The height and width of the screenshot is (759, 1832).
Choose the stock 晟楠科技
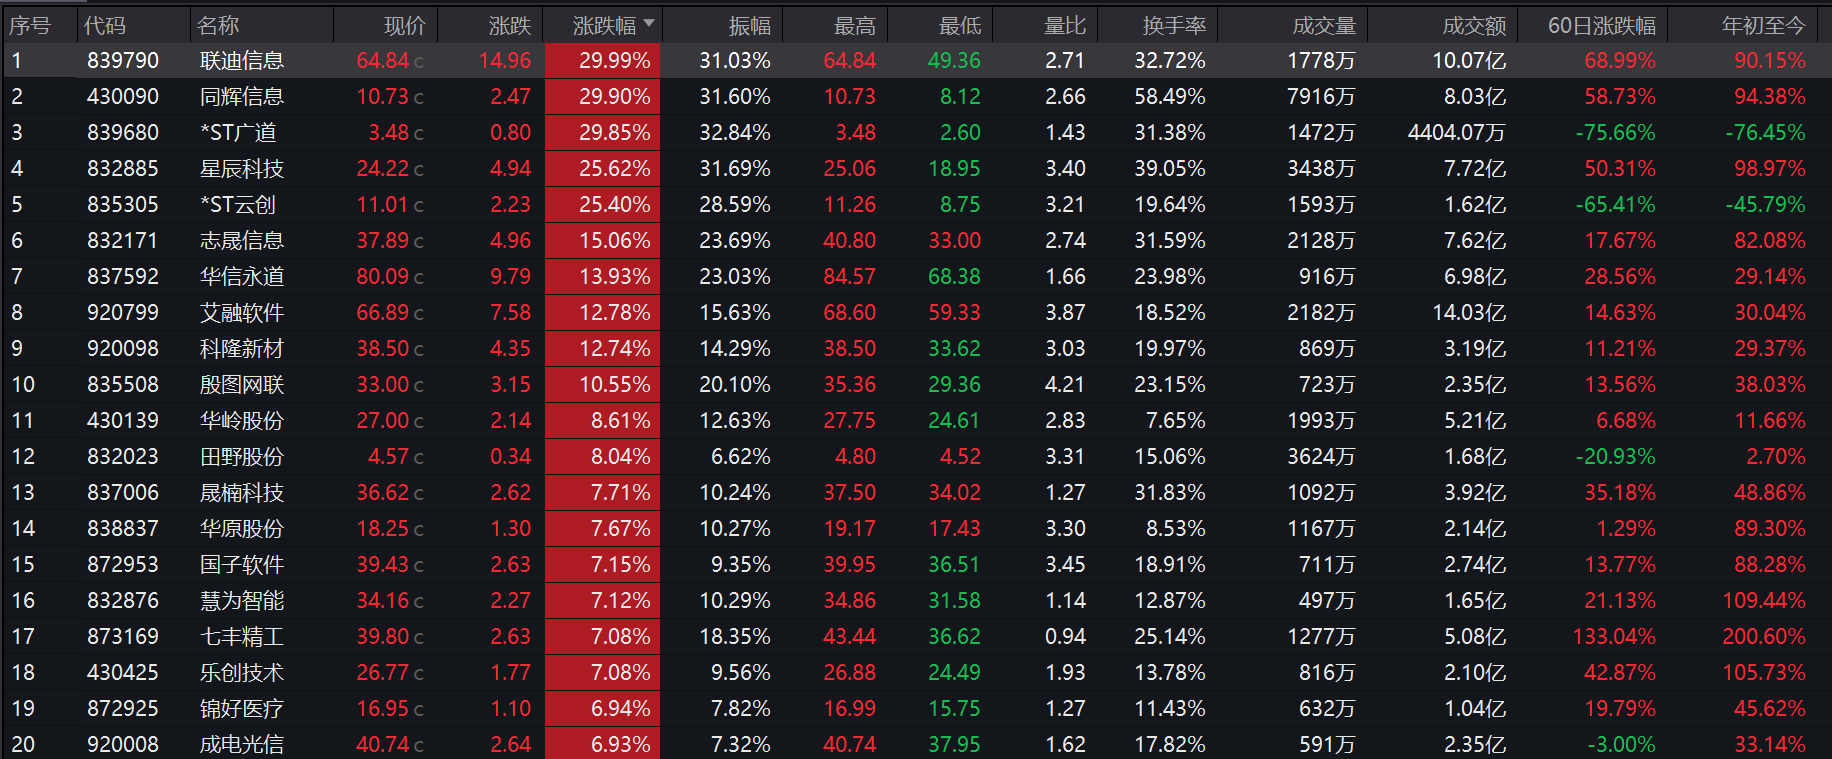242,493
